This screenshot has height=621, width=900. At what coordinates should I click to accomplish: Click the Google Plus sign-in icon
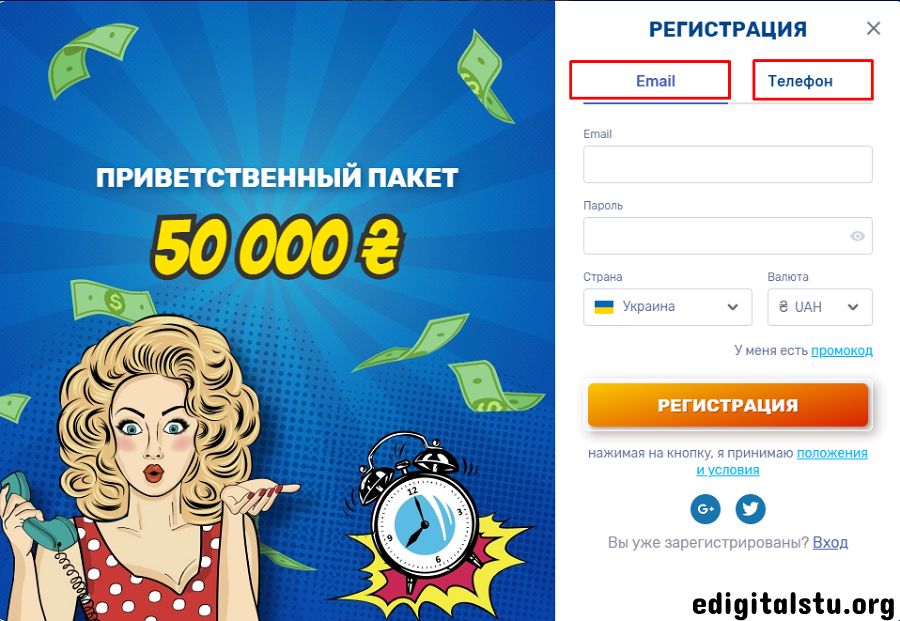(705, 509)
